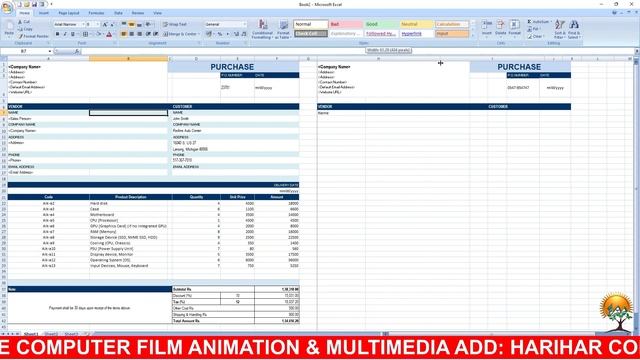The width and height of the screenshot is (640, 360).
Task: Click the Name Box showing B7
Action: click(24, 51)
